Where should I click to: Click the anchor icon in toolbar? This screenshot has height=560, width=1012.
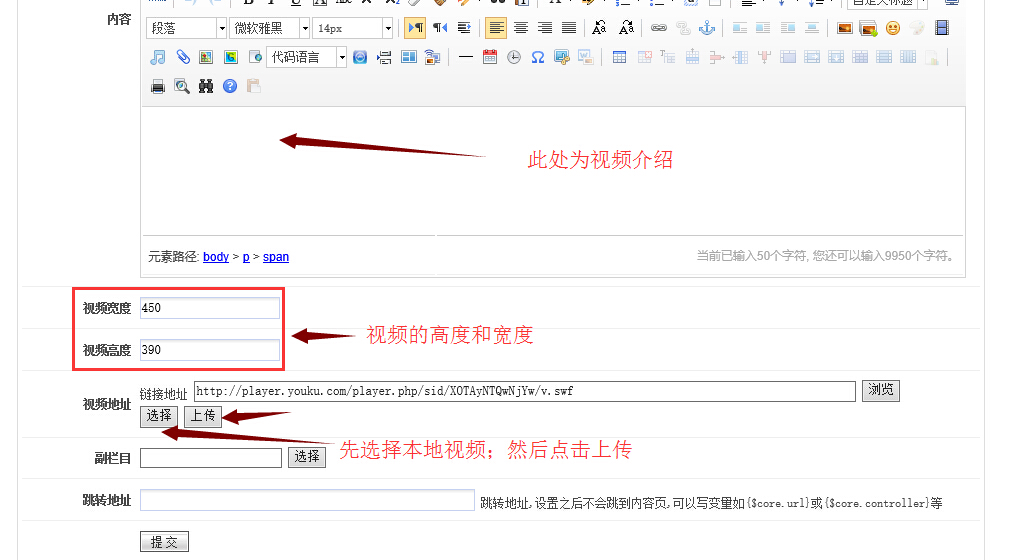pyautogui.click(x=706, y=28)
